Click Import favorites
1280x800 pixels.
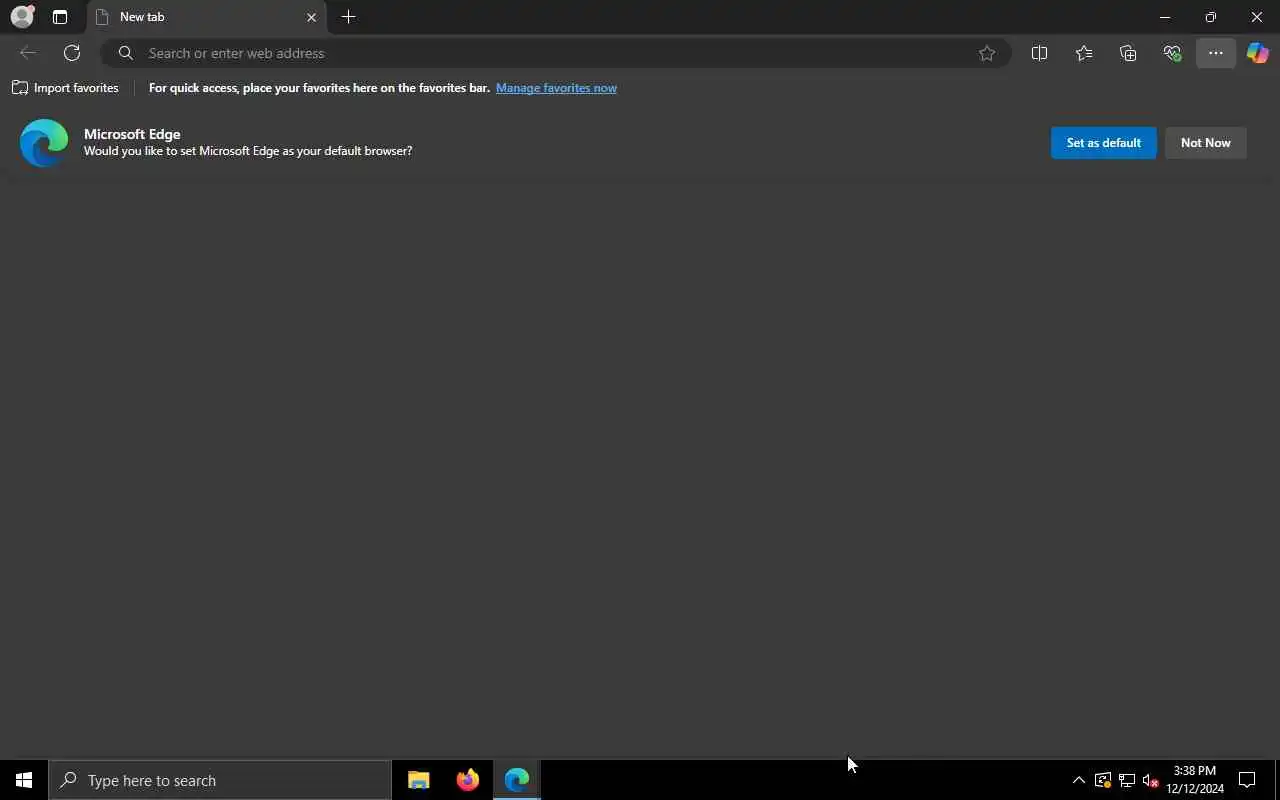(65, 88)
